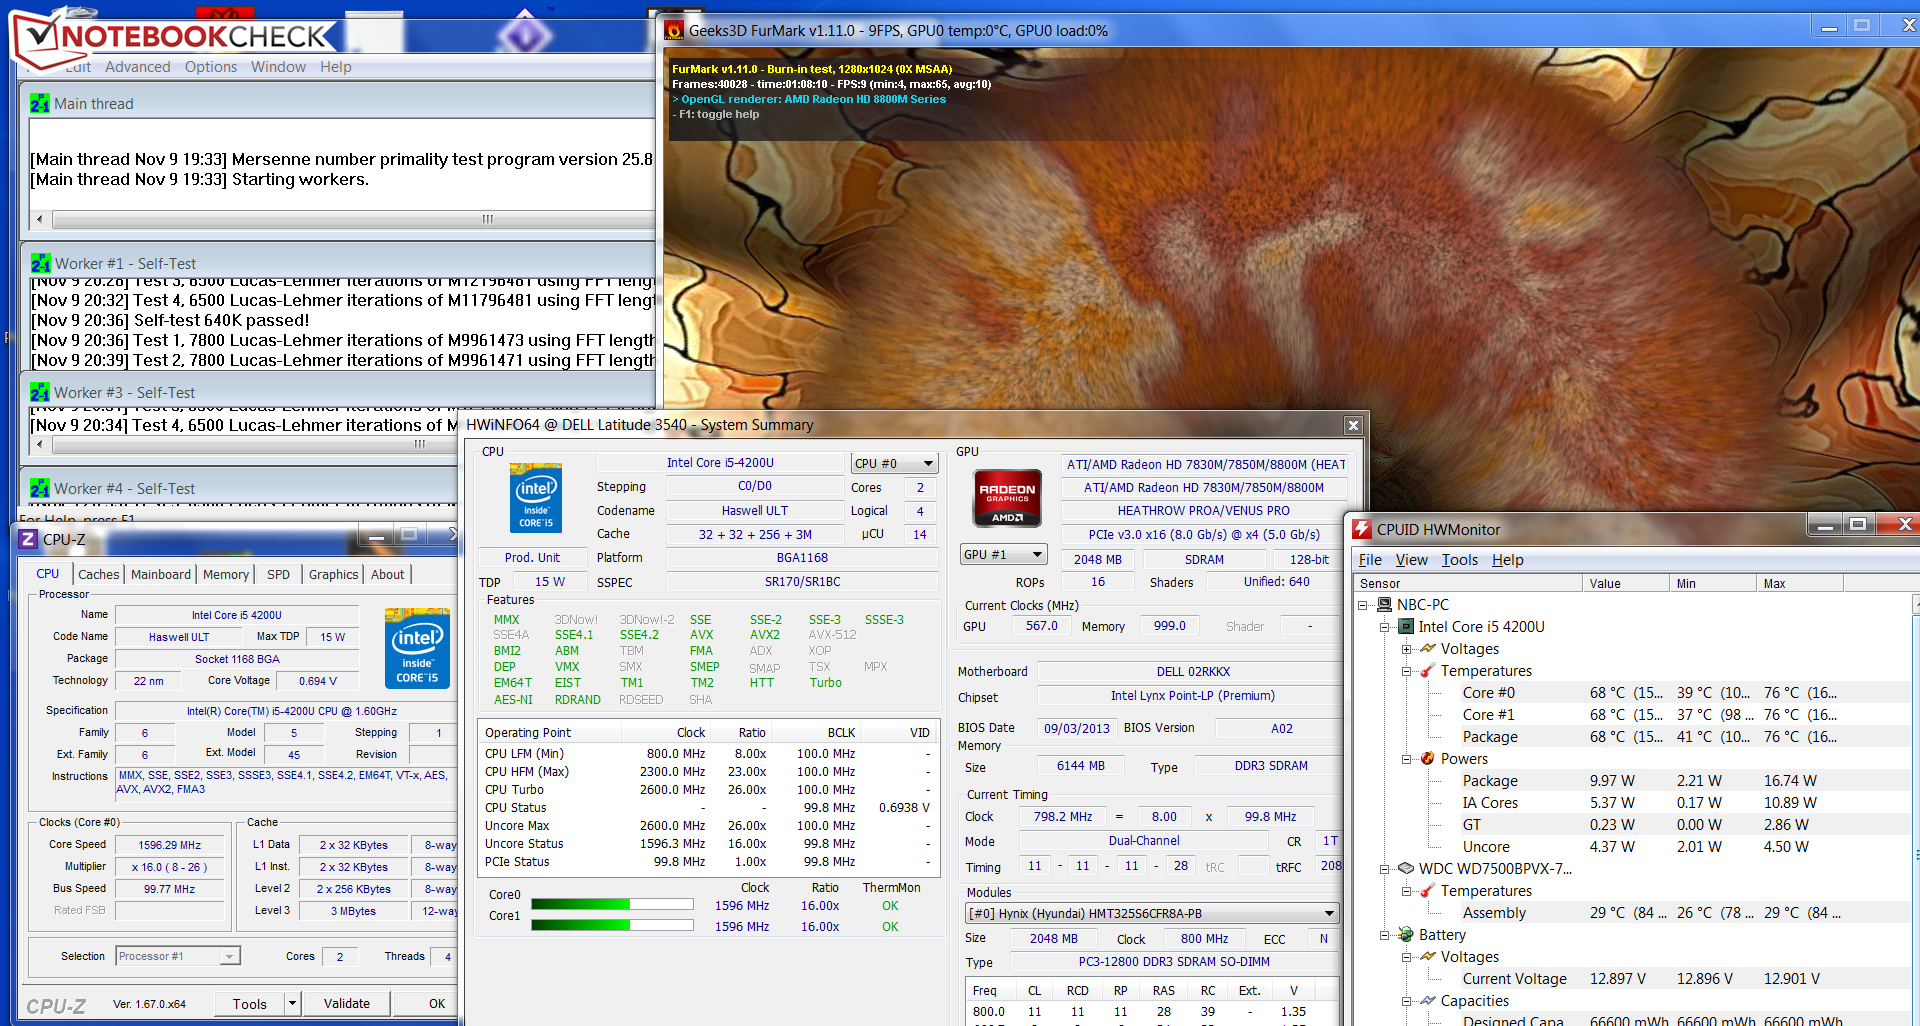The width and height of the screenshot is (1920, 1026).
Task: Switch to the Memory tab in CPU-Z
Action: pyautogui.click(x=226, y=574)
